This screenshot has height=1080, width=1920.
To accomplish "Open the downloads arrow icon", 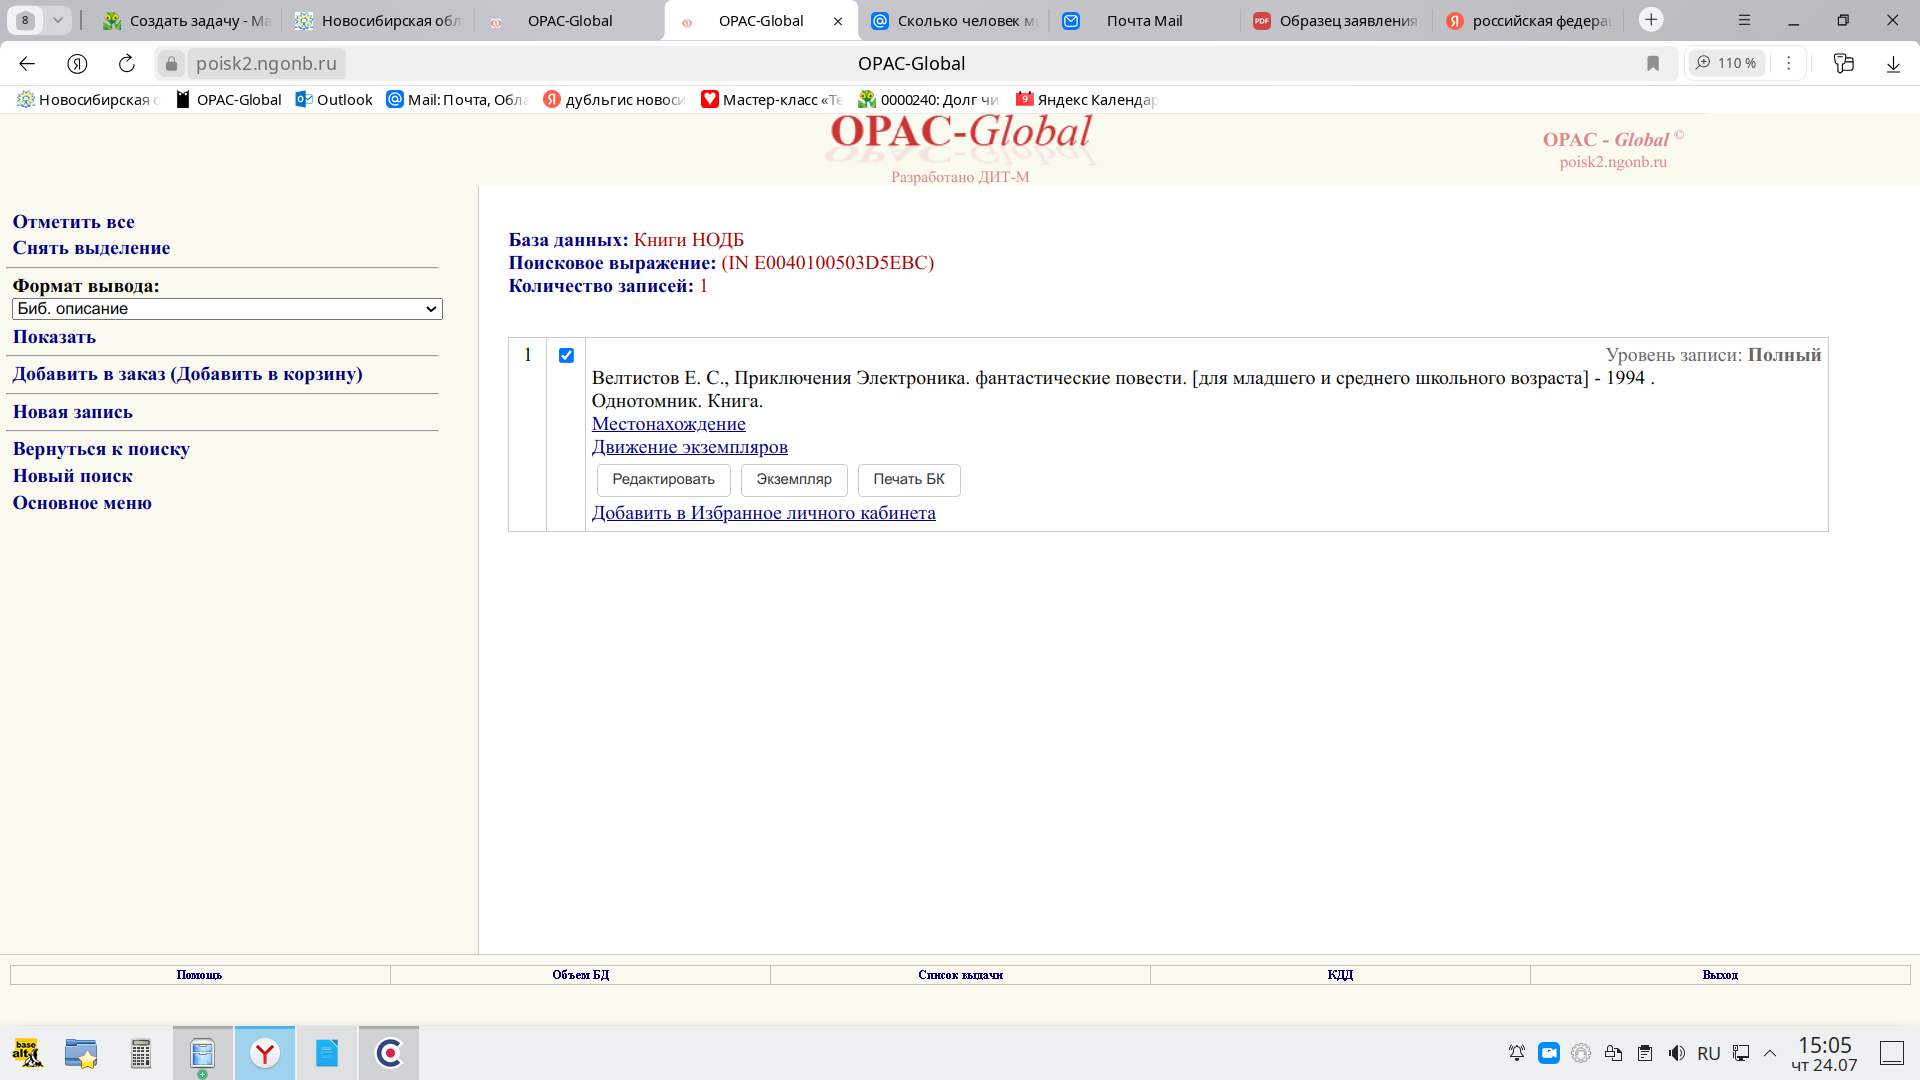I will click(x=1893, y=64).
